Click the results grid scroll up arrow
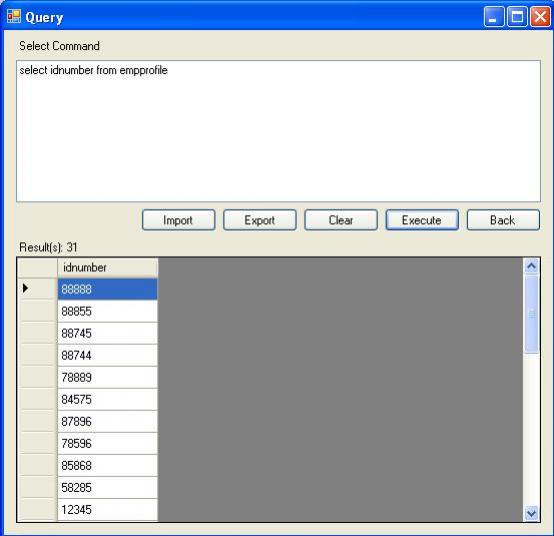The height and width of the screenshot is (536, 554). [531, 266]
